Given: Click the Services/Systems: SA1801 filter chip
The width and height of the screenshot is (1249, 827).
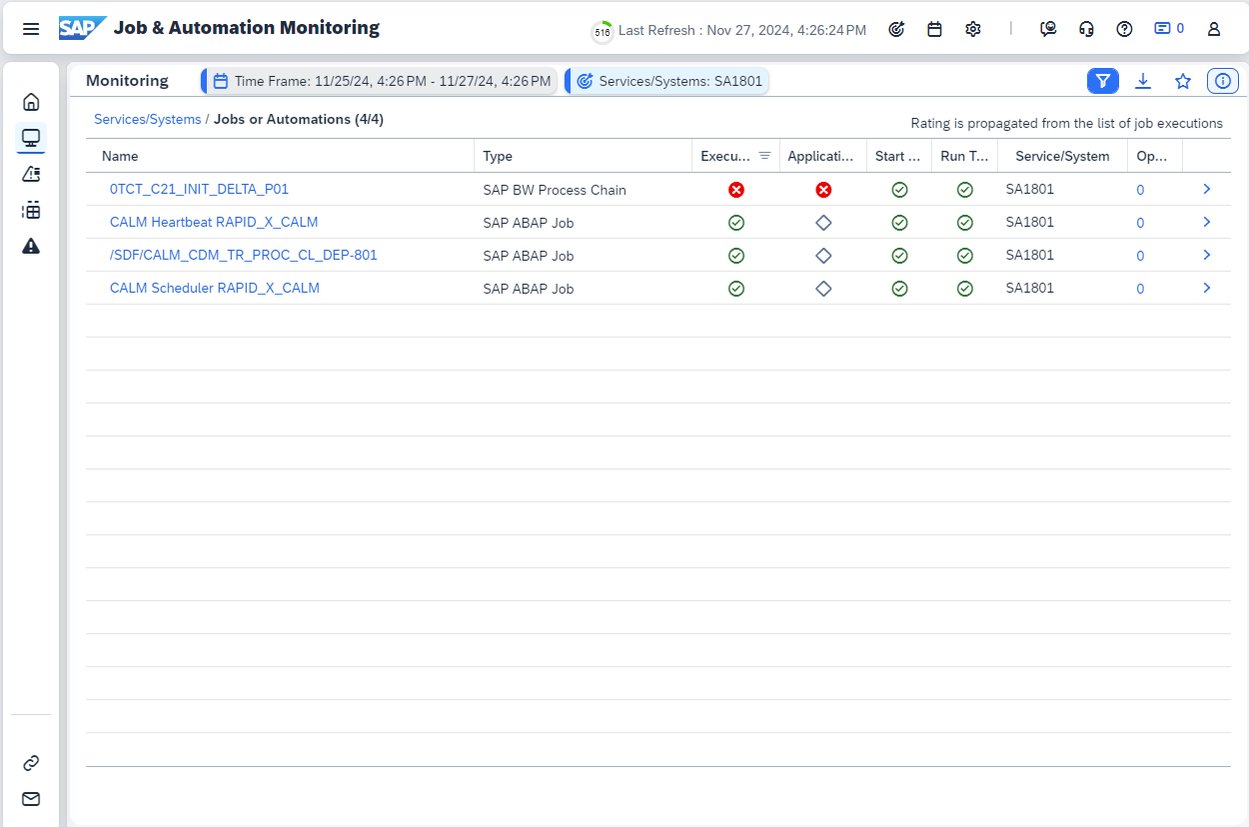Looking at the screenshot, I should pos(668,81).
